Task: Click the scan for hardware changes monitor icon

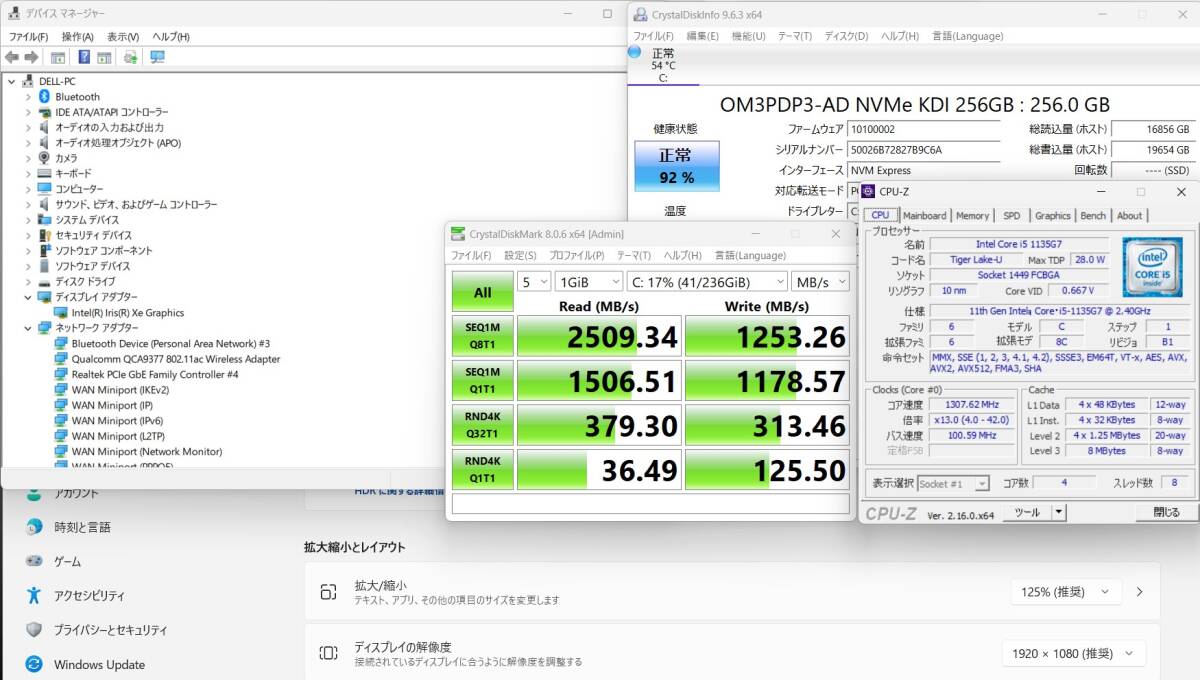Action: 157,57
